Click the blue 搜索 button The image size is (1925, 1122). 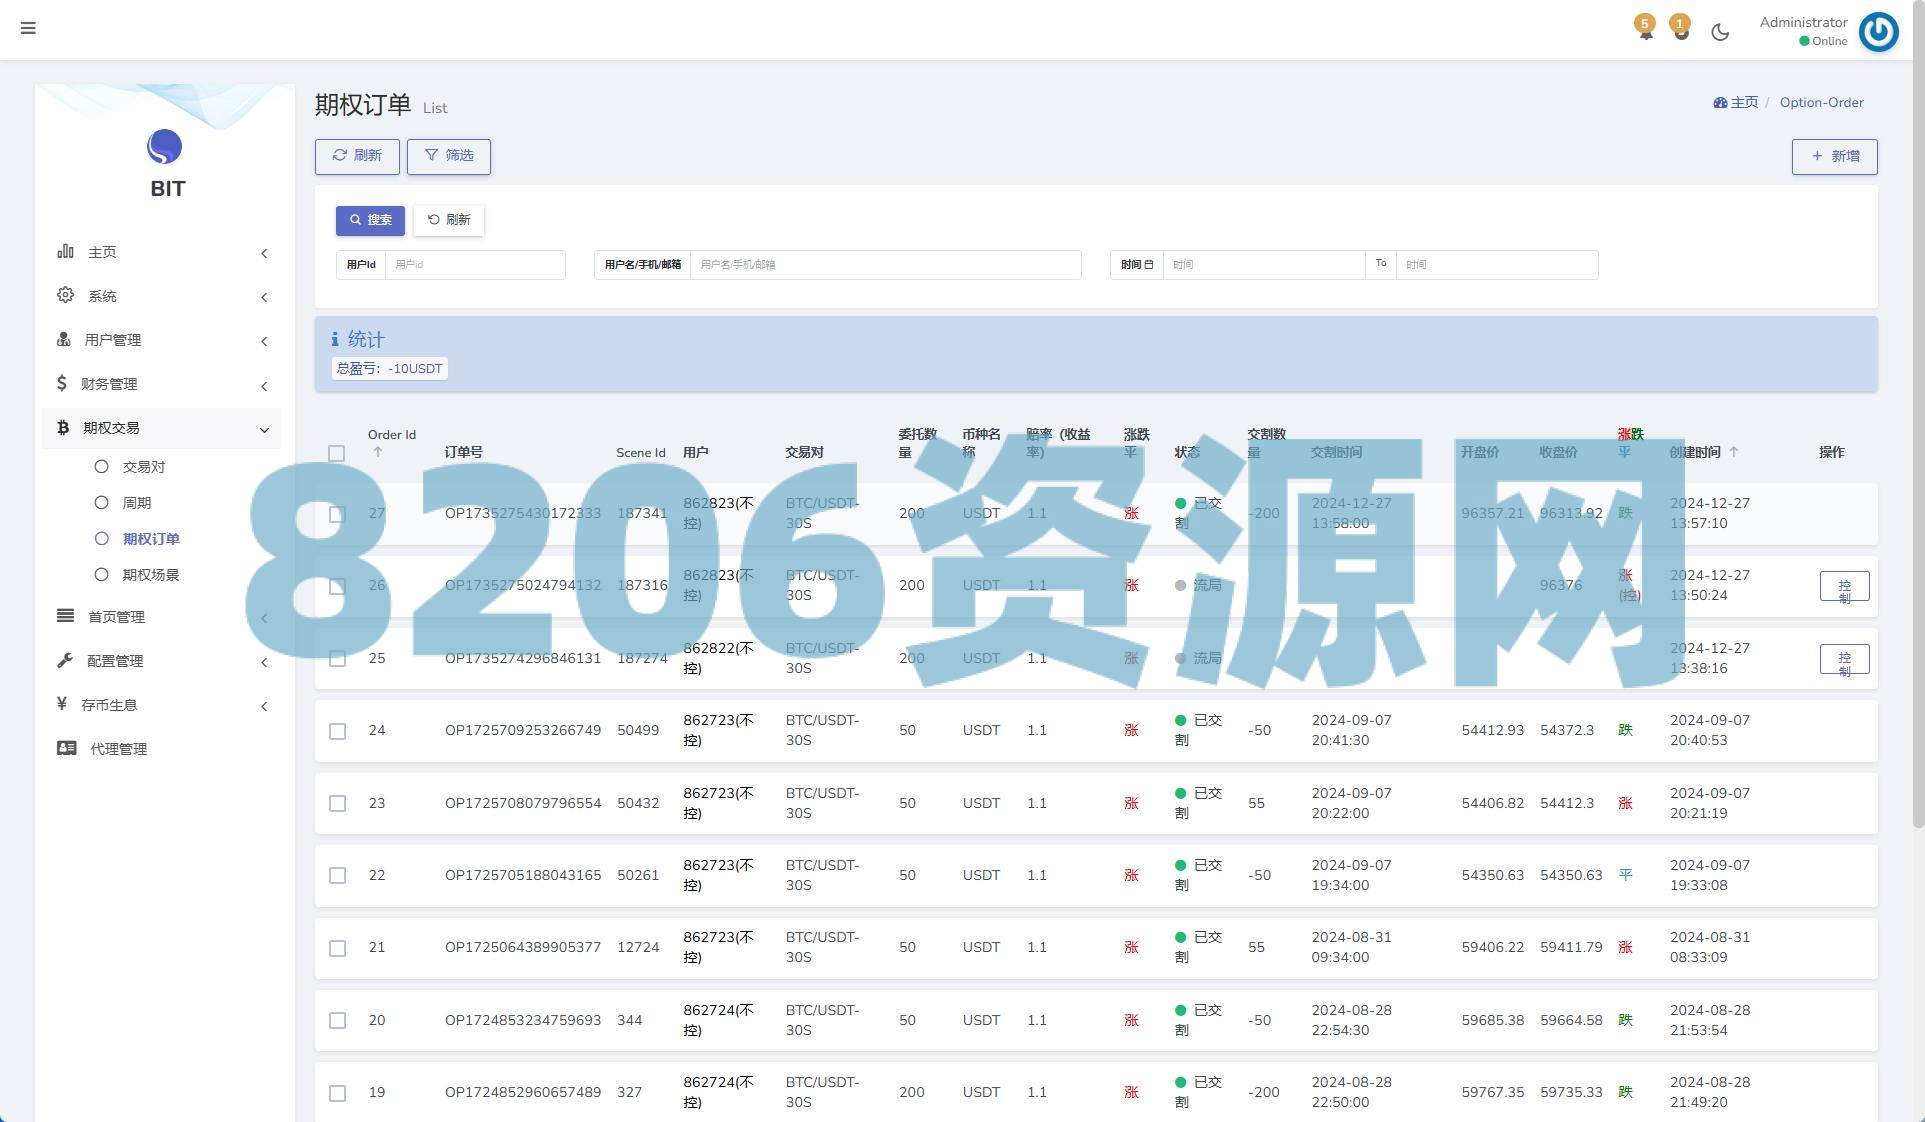point(370,220)
